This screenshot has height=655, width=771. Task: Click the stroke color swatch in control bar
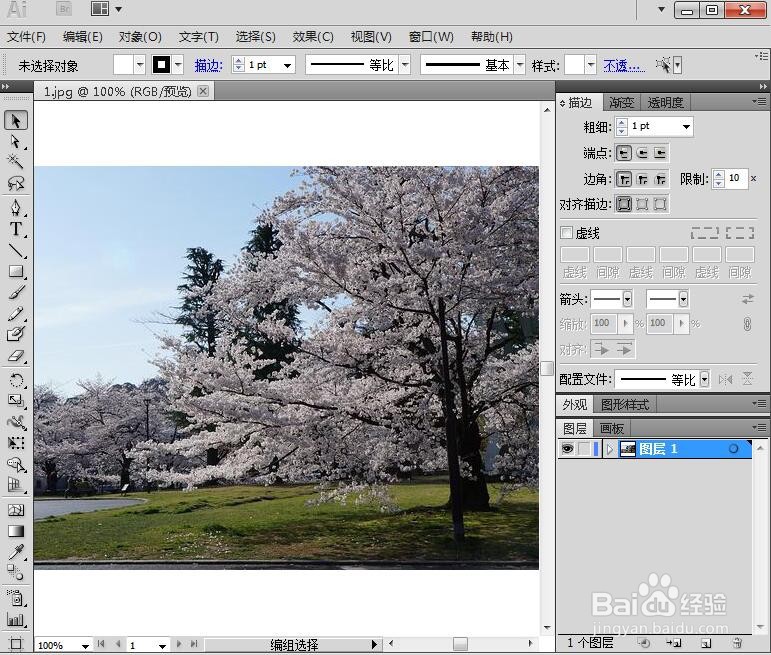coord(161,65)
